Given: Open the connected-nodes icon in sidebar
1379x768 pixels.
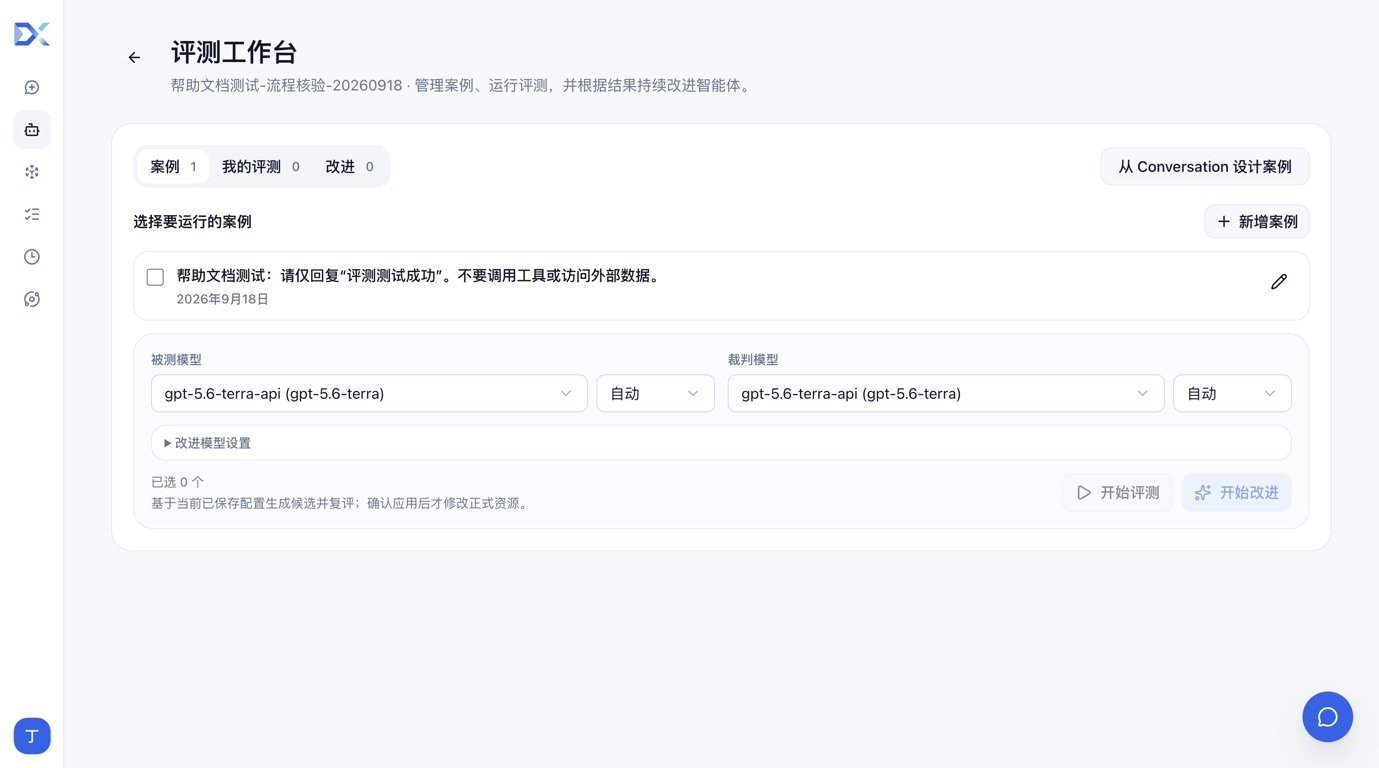Looking at the screenshot, I should tap(32, 172).
